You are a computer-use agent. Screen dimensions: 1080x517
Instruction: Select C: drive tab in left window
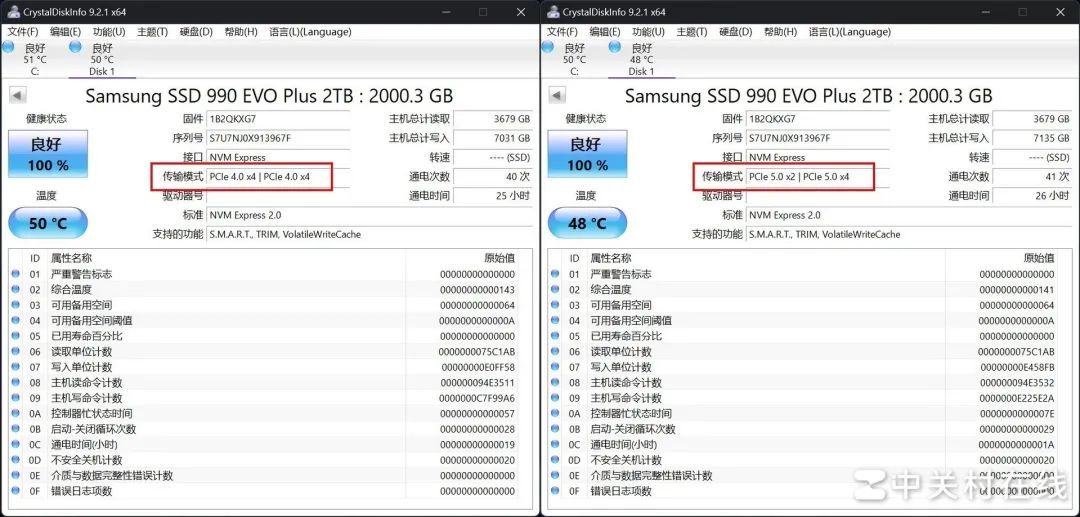[34, 59]
